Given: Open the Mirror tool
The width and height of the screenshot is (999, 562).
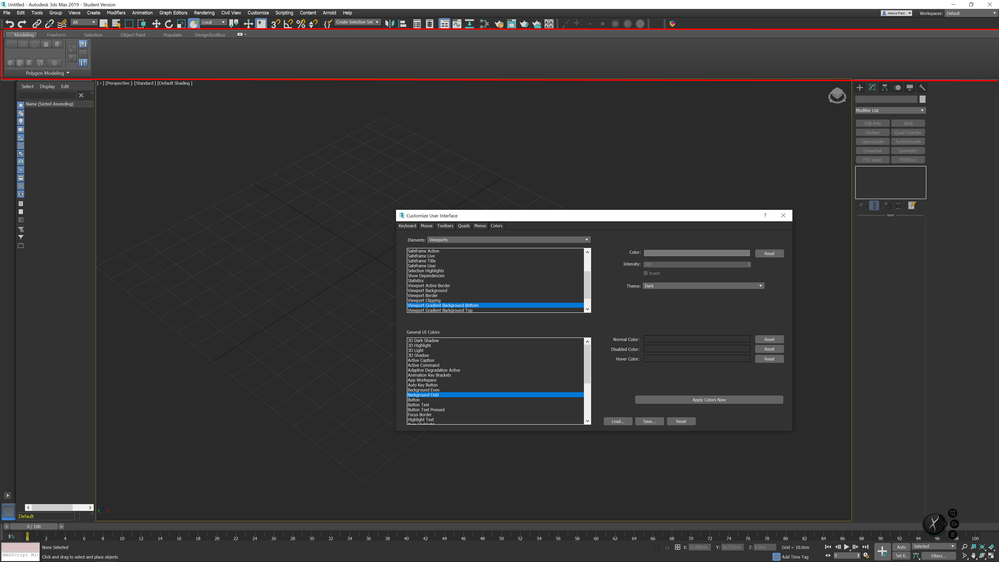Looking at the screenshot, I should click(389, 24).
